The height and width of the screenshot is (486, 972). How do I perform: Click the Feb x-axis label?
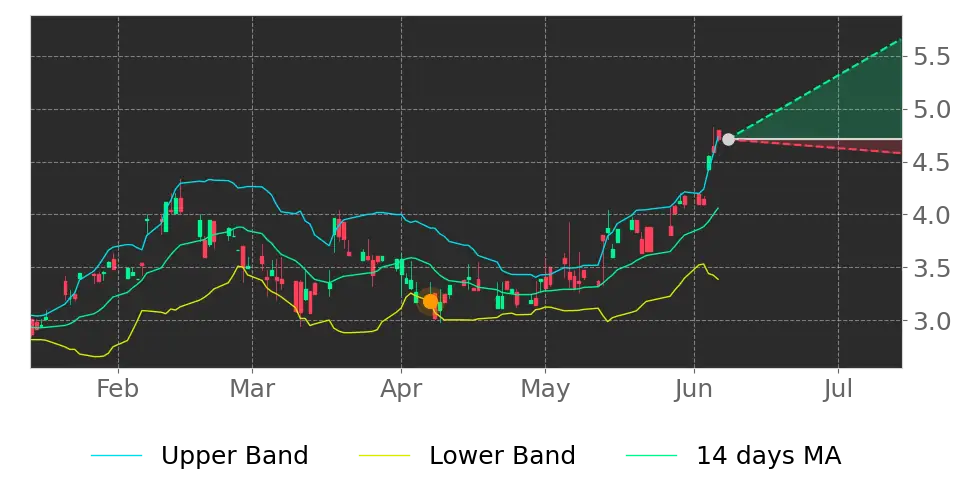pos(118,389)
